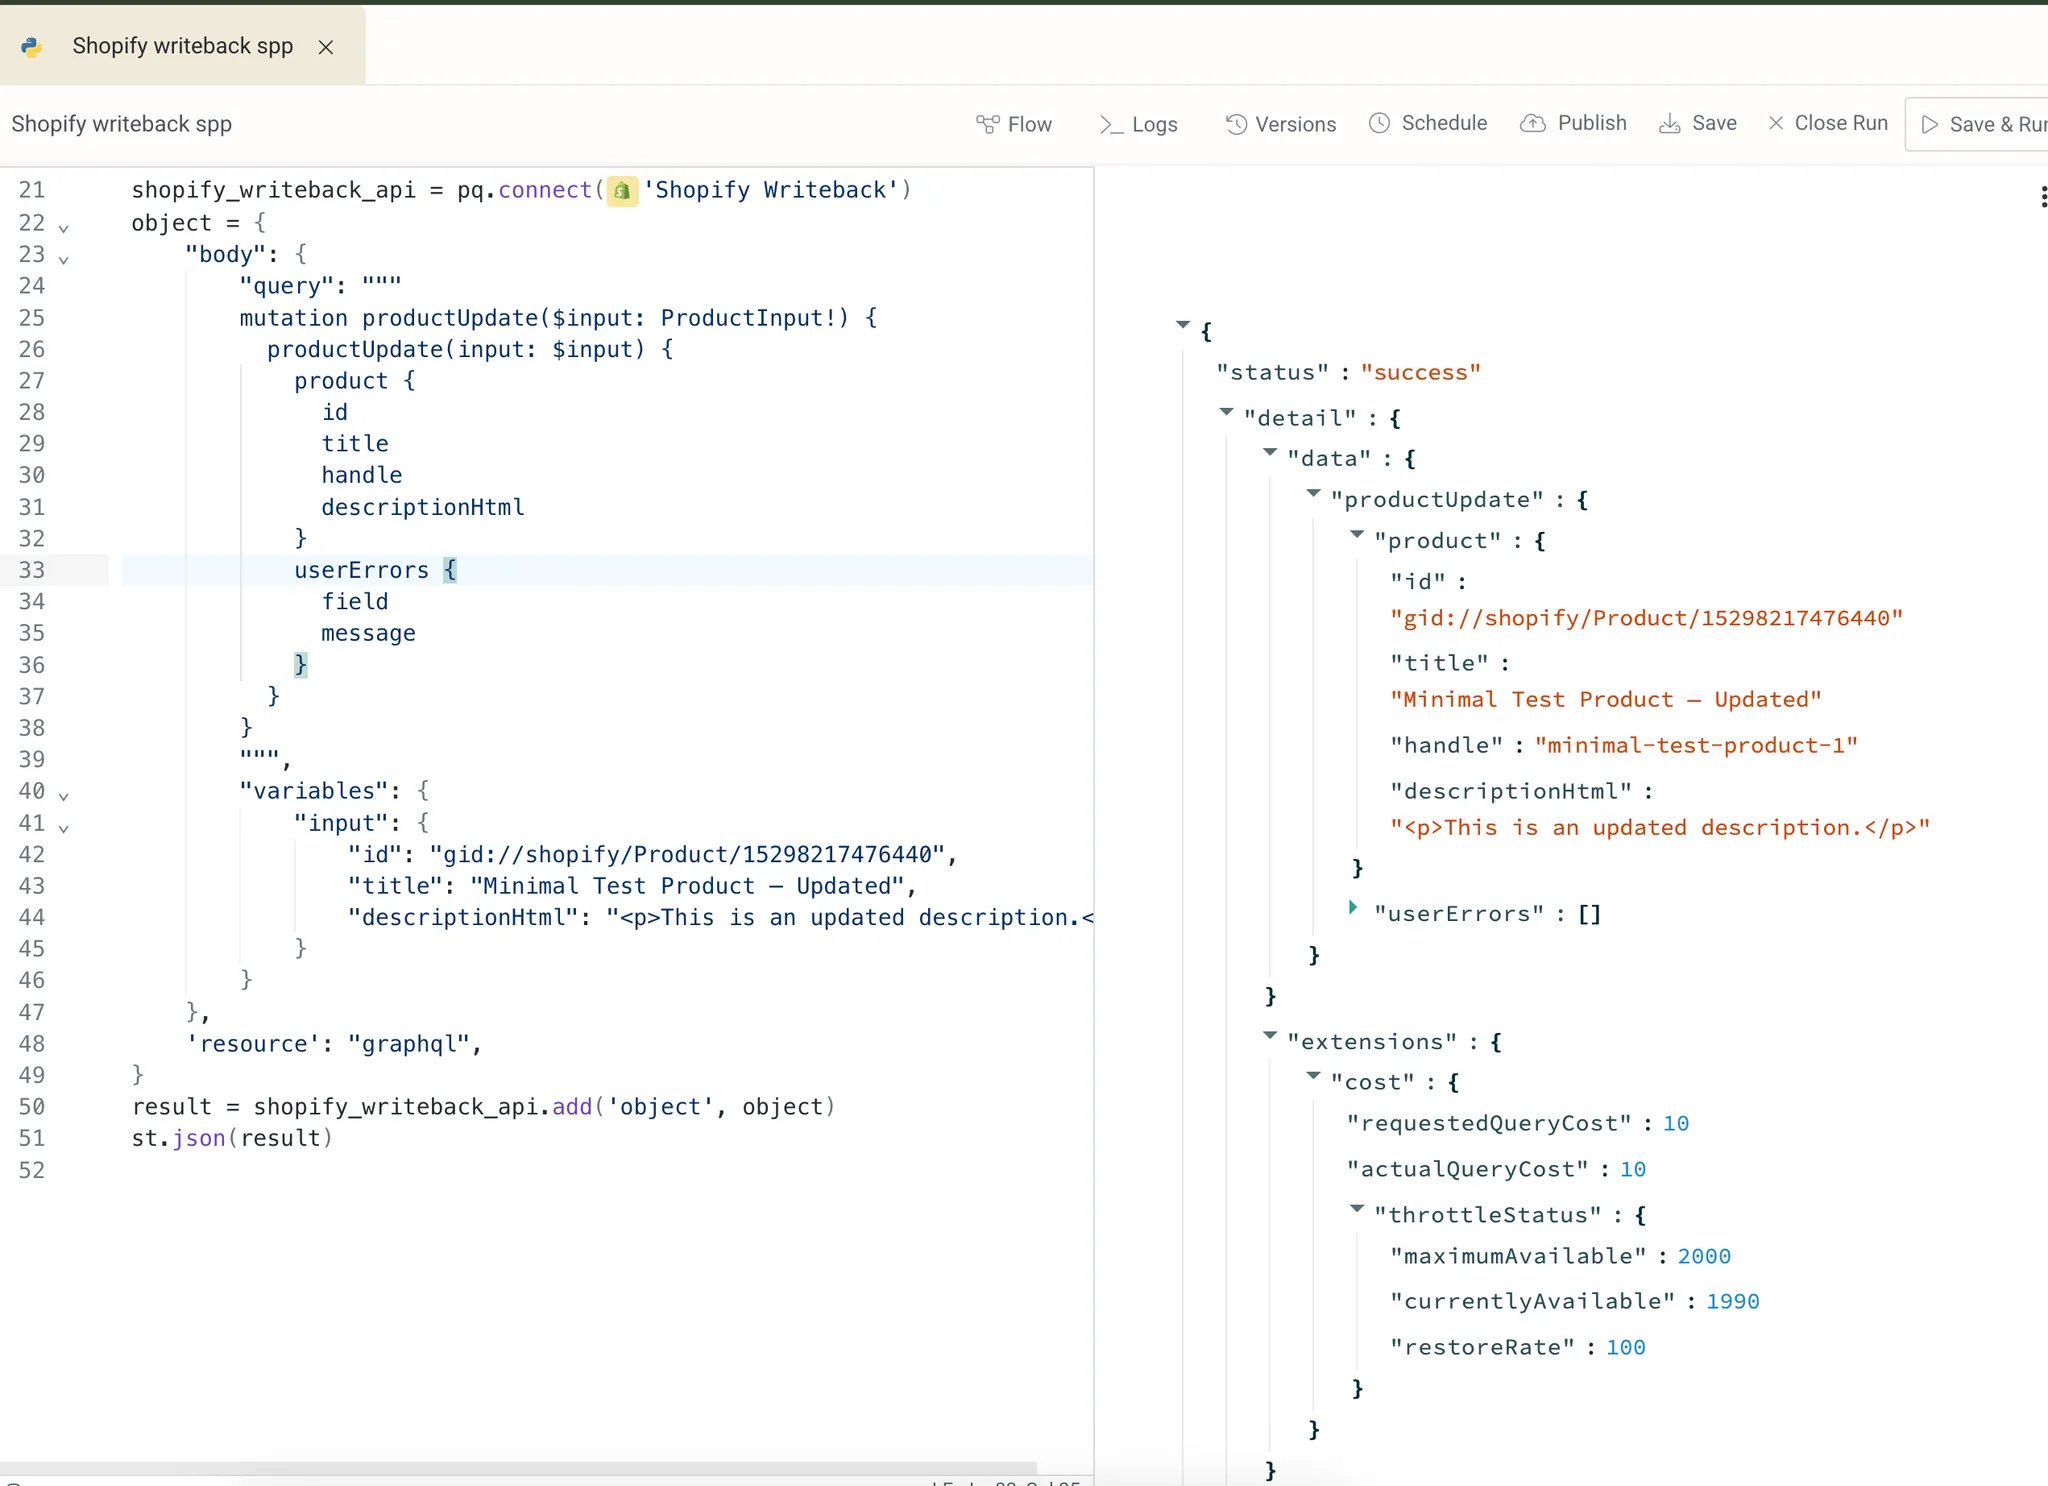
Task: Click the Save & Run button
Action: pos(1977,124)
